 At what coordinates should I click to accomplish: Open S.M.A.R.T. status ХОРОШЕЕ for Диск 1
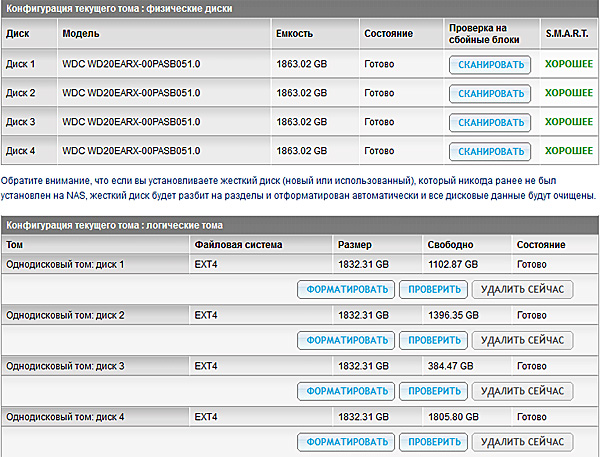[x=568, y=64]
